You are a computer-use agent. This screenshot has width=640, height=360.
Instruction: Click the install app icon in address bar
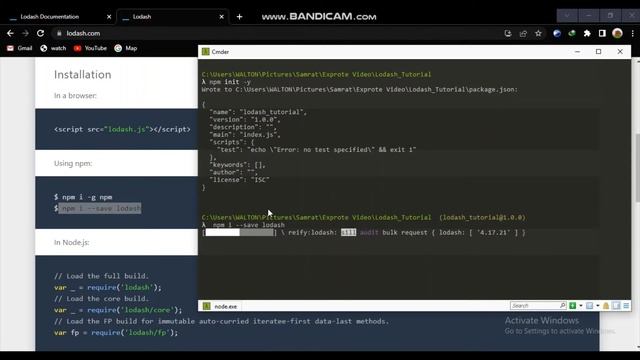tap(508, 33)
